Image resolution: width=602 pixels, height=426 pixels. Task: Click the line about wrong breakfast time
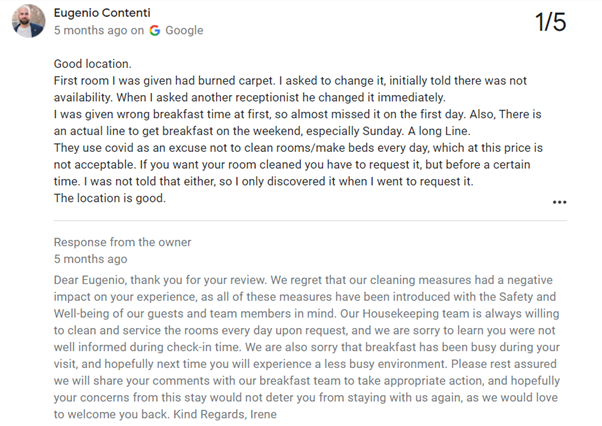pyautogui.click(x=260, y=114)
